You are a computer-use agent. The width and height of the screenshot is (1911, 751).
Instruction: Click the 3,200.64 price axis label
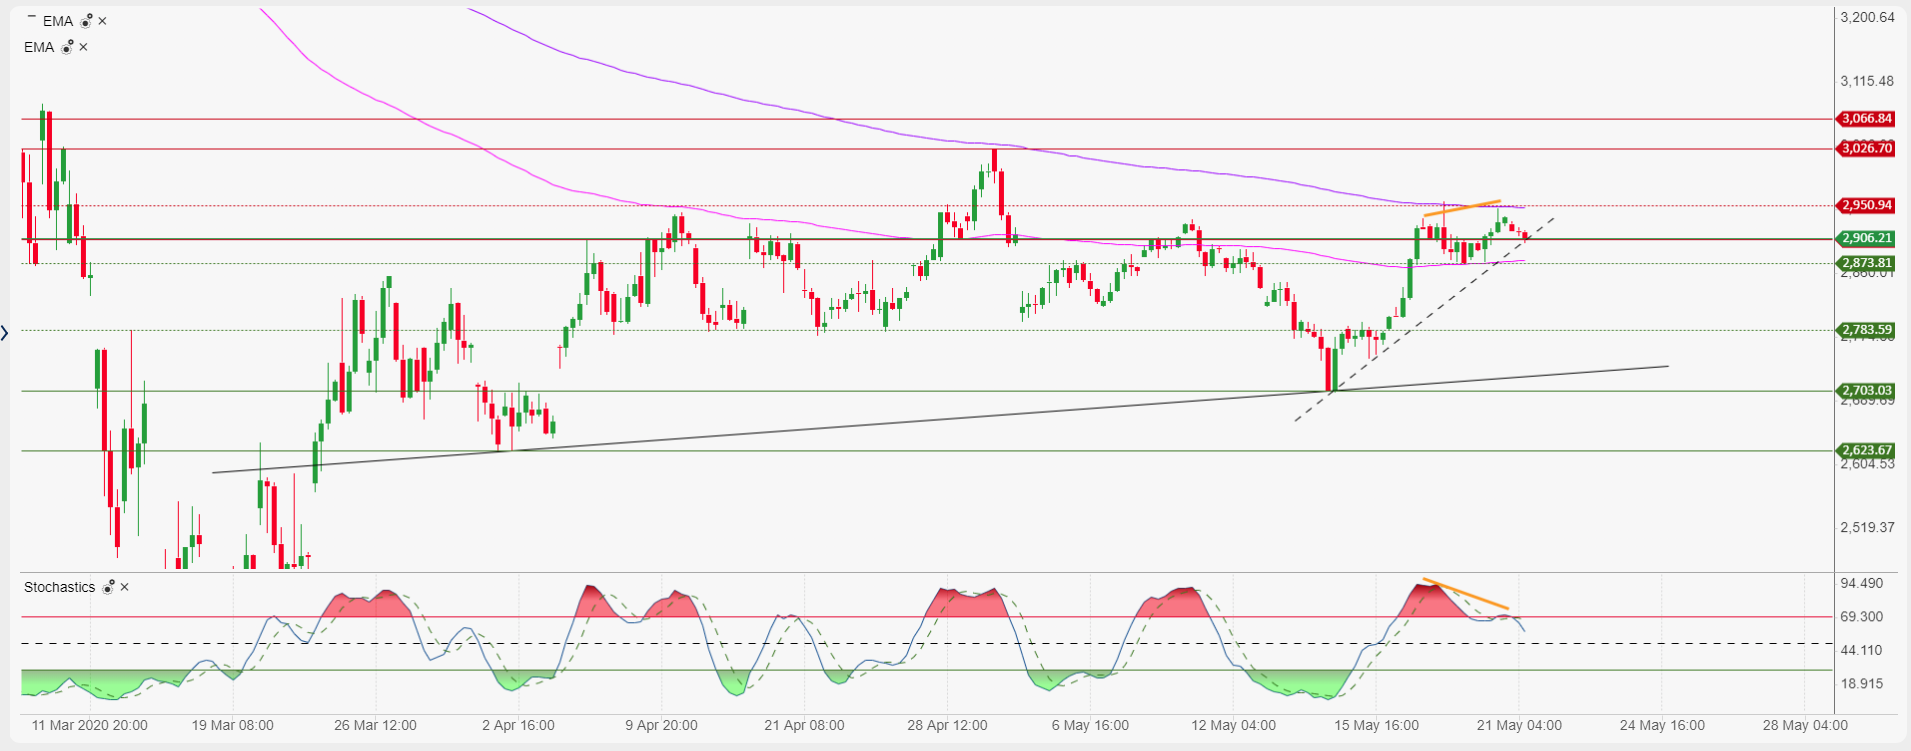(1867, 17)
